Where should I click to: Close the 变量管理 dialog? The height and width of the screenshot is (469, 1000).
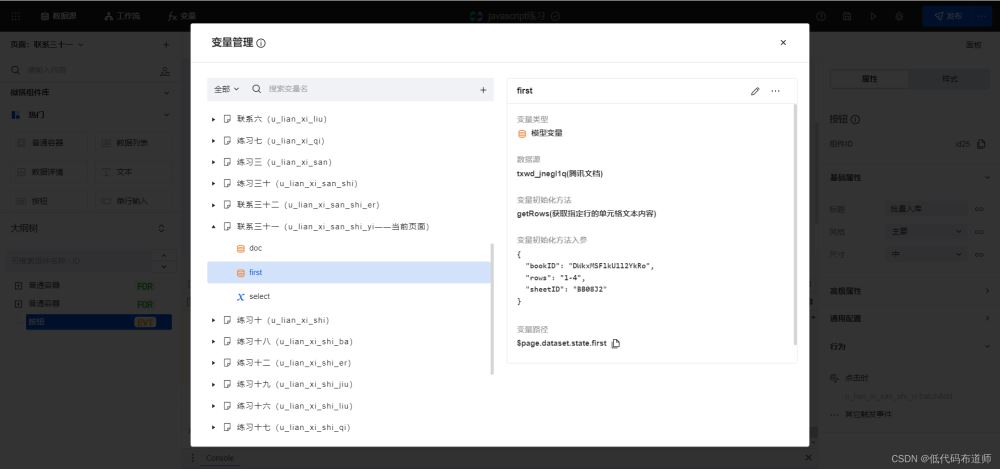point(783,43)
